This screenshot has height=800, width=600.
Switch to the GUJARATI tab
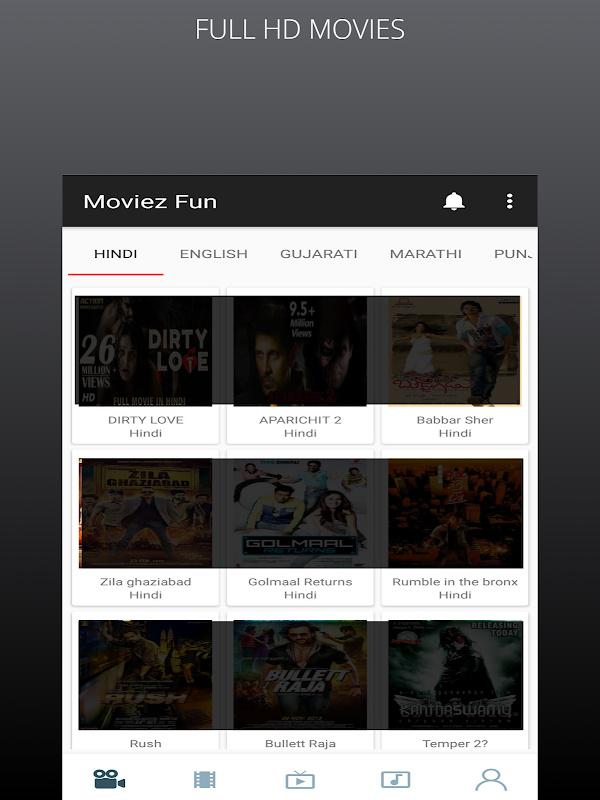[x=319, y=254]
